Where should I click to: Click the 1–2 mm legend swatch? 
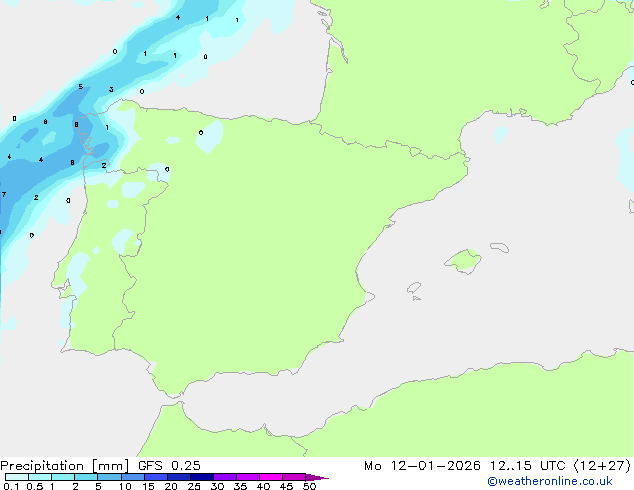click(63, 477)
